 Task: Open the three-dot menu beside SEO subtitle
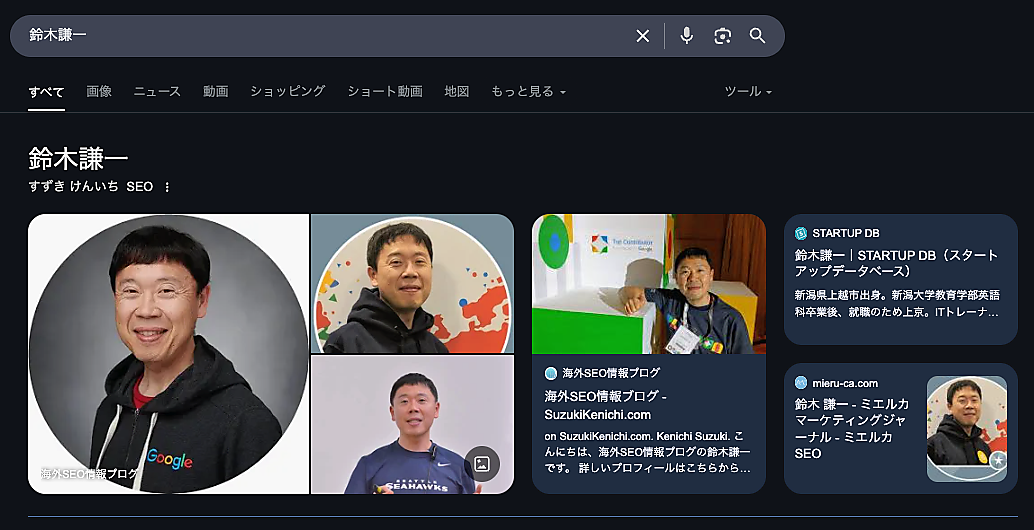click(x=167, y=187)
